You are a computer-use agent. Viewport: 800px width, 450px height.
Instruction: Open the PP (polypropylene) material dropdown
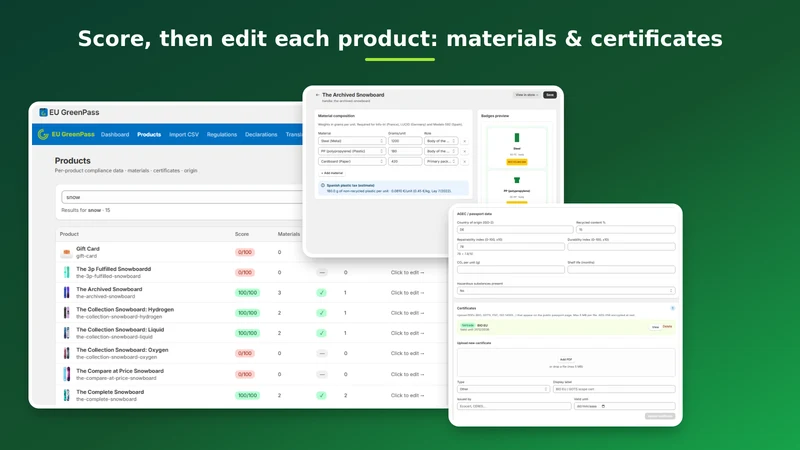352,151
